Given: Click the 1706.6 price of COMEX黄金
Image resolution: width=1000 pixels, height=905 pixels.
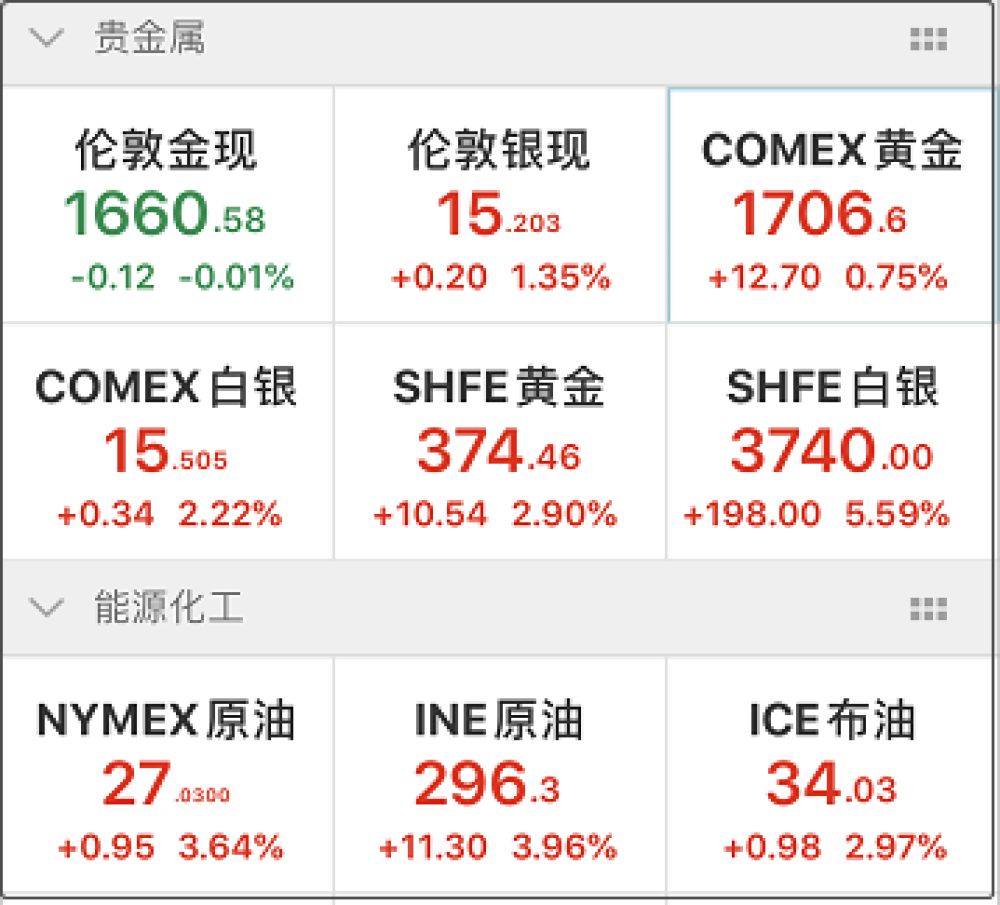Looking at the screenshot, I should [820, 214].
